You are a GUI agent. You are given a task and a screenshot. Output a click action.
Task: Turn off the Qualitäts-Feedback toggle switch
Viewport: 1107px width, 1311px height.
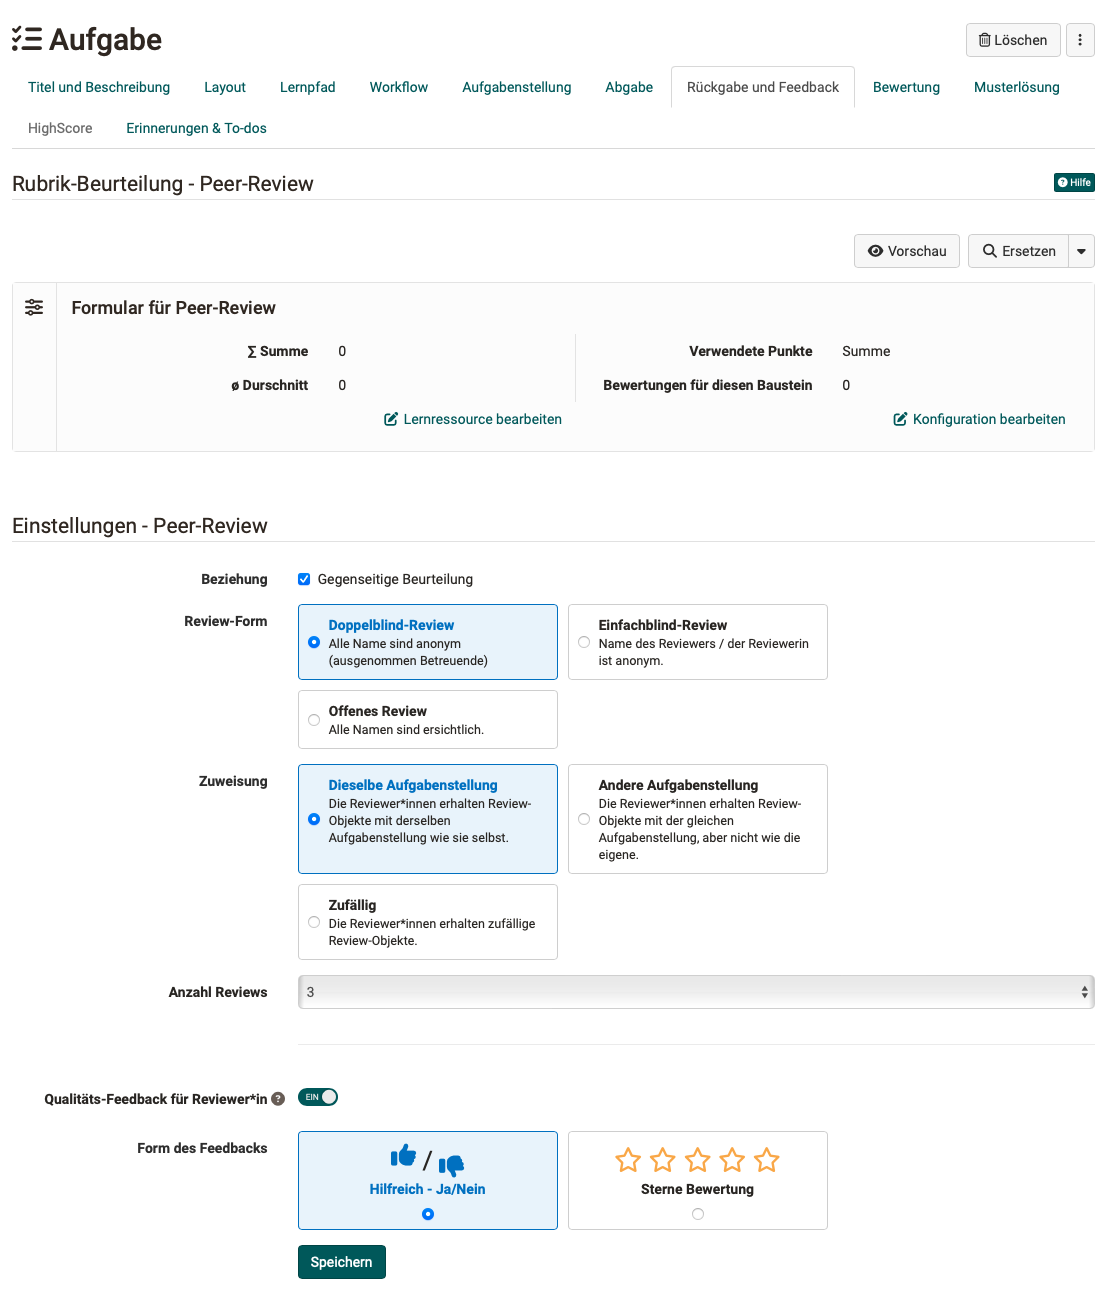point(318,1097)
